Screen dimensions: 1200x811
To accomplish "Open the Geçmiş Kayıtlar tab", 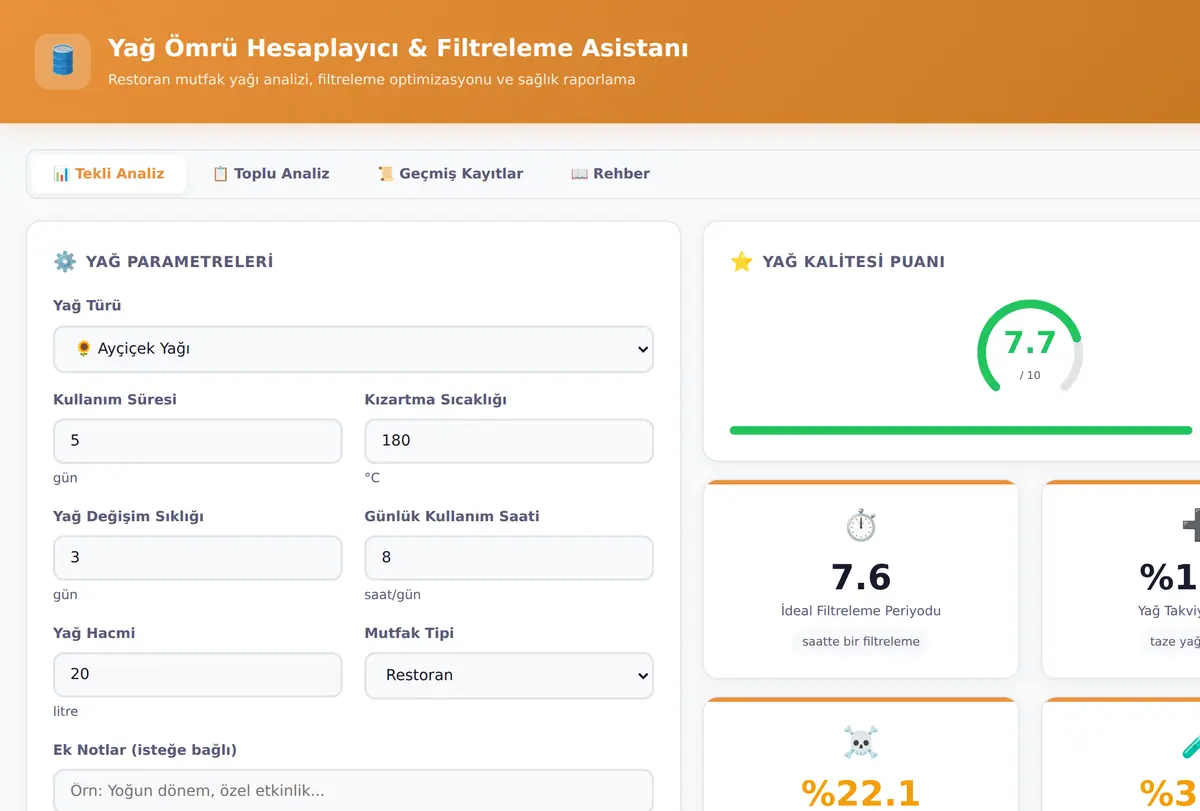I will pos(450,173).
